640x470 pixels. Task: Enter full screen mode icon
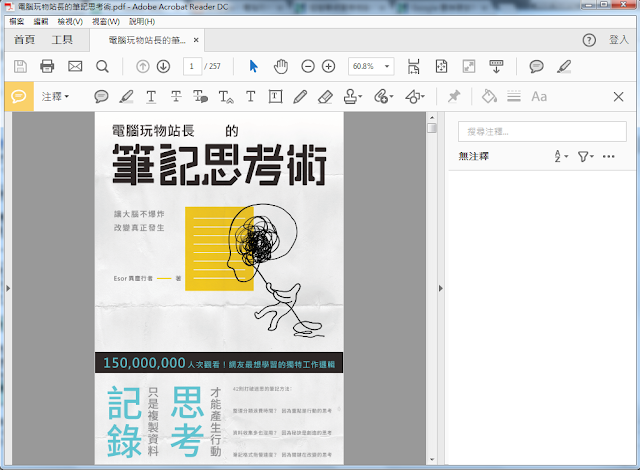[469, 66]
